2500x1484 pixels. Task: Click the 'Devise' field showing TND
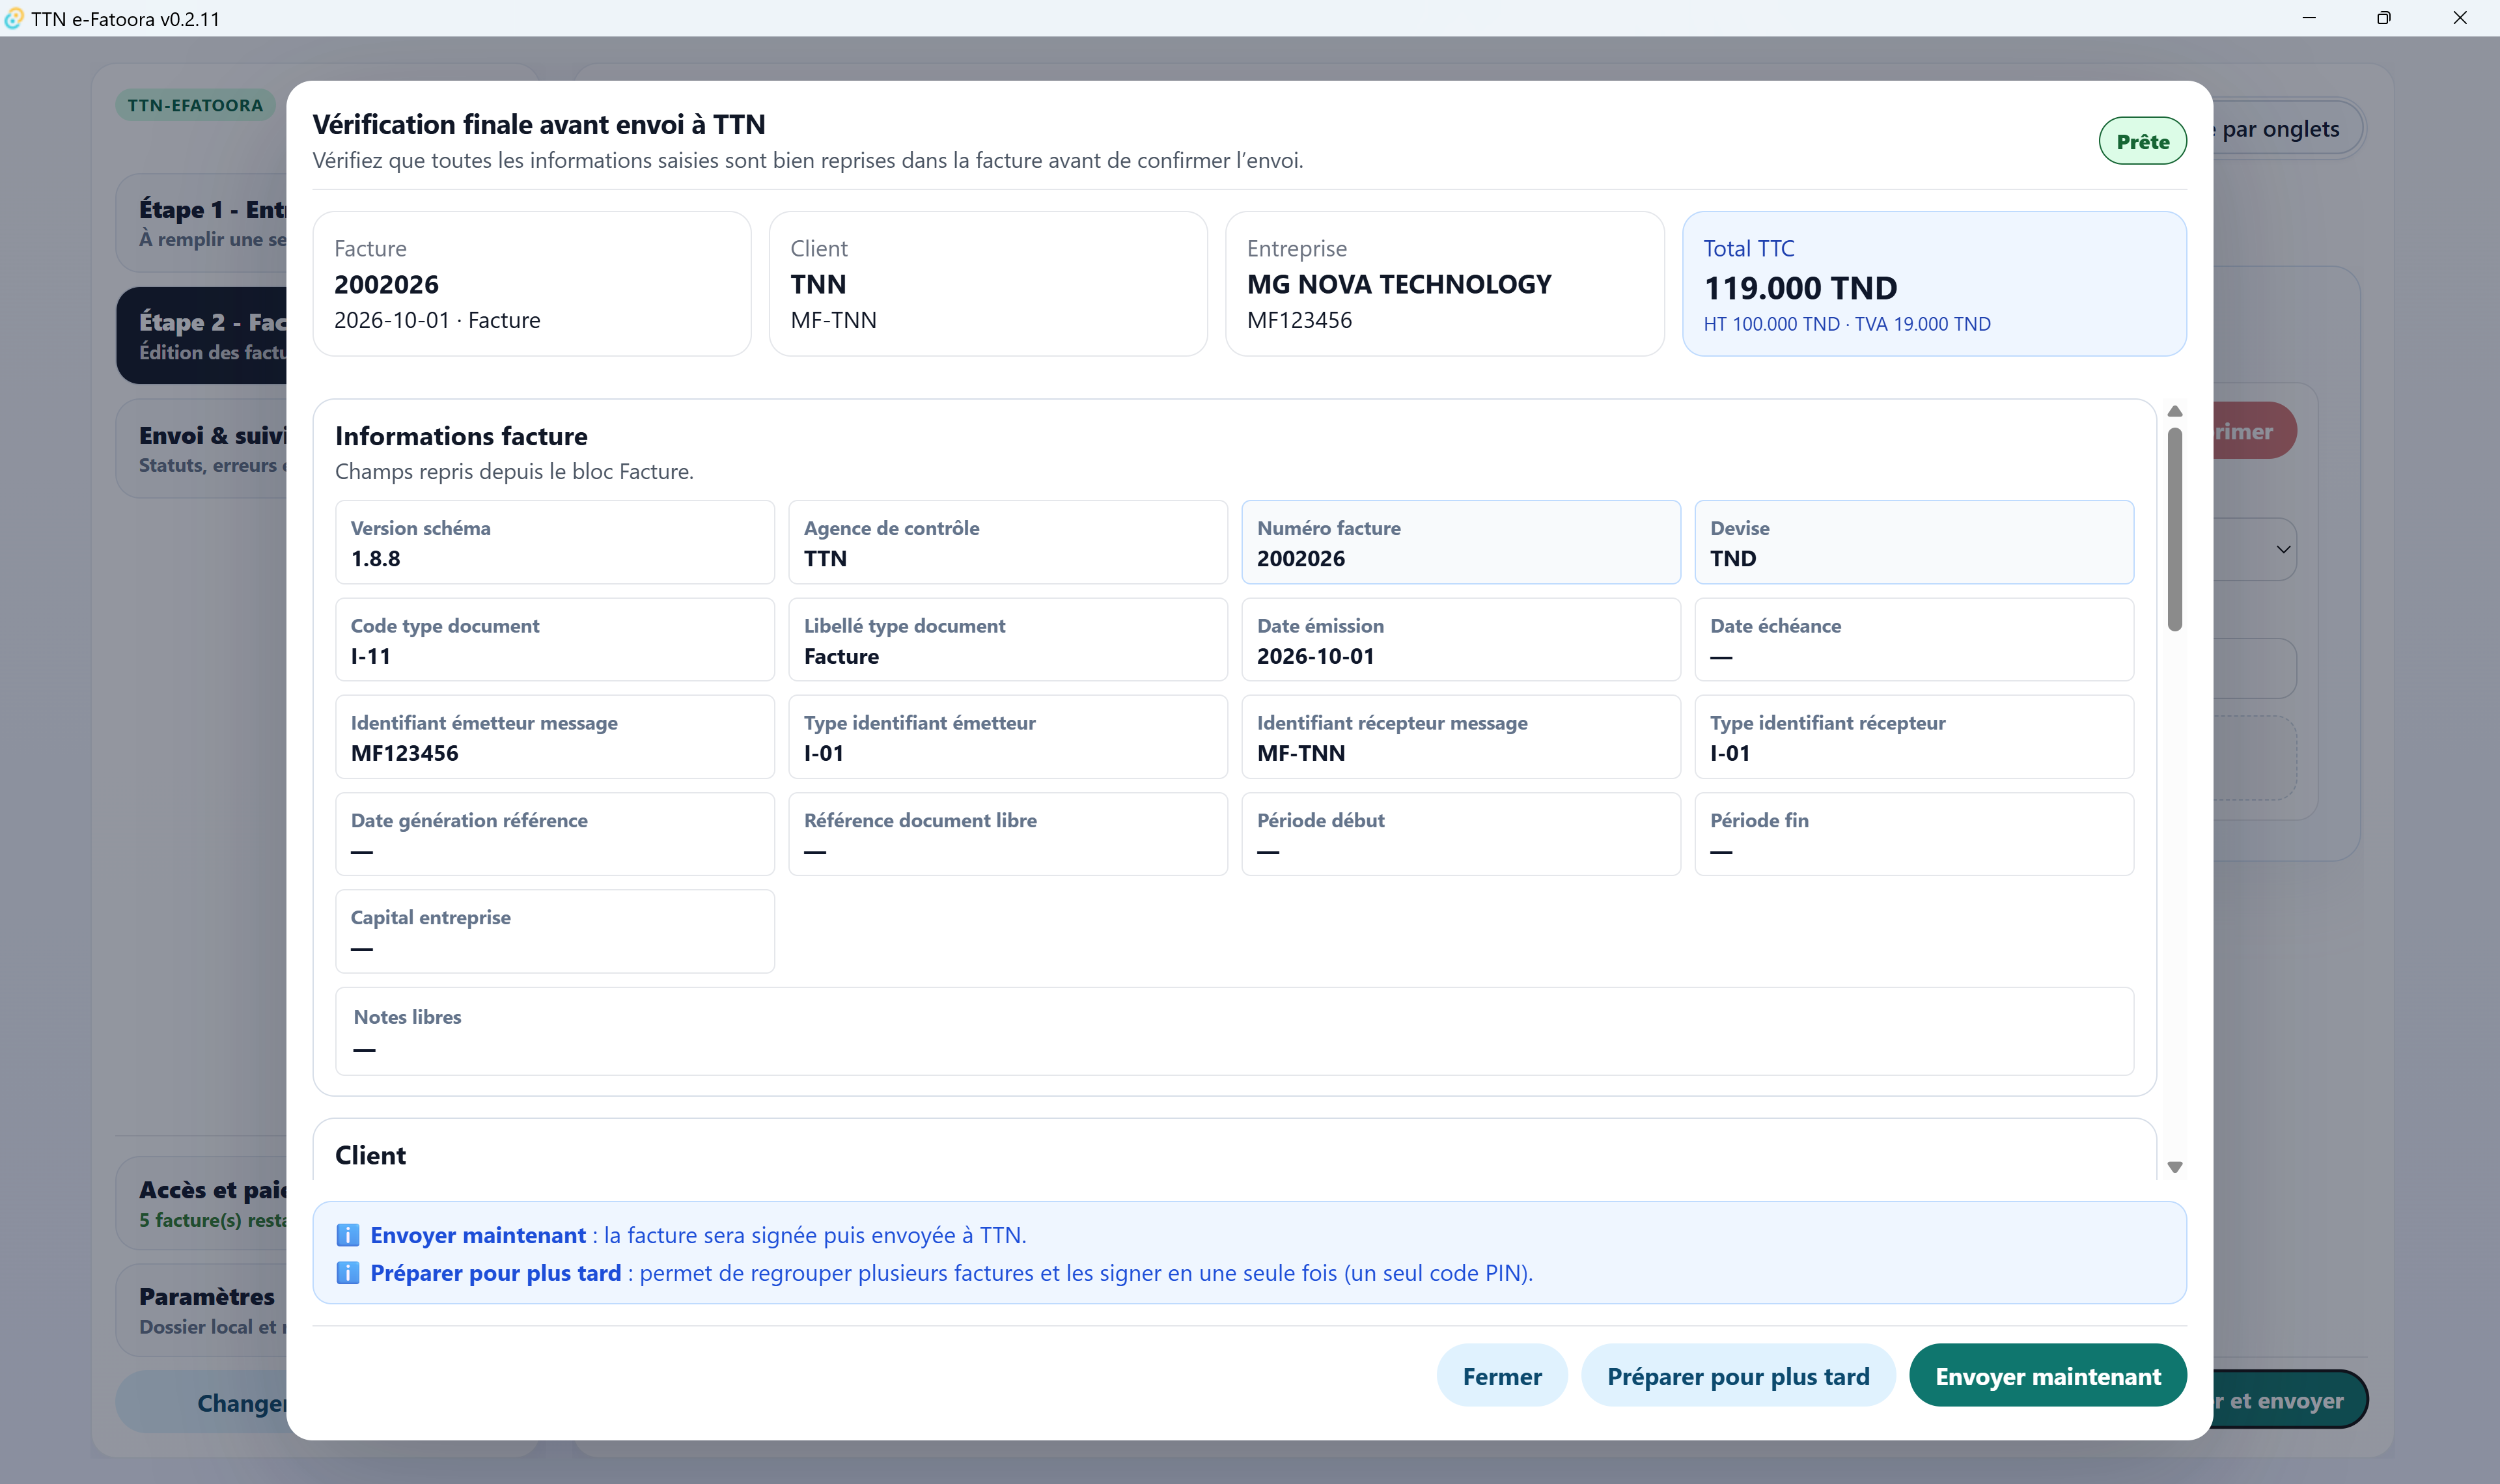1914,542
